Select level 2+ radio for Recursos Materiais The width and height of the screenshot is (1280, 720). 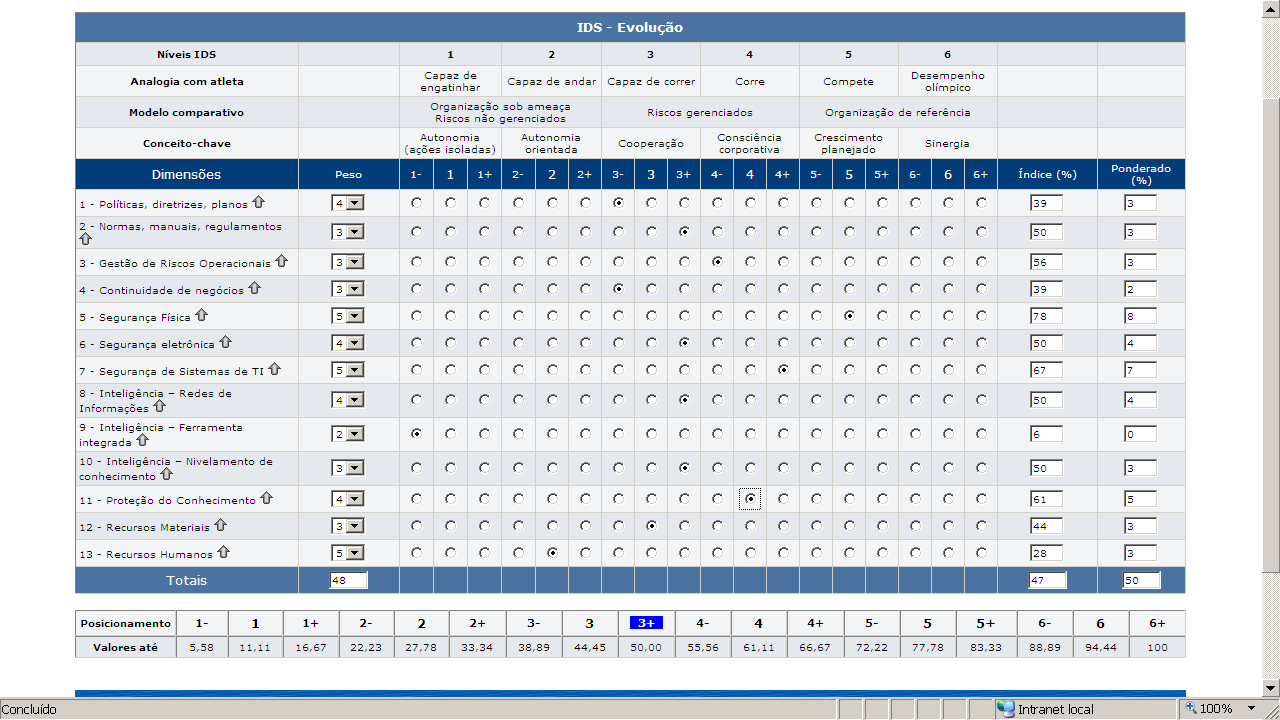click(585, 526)
